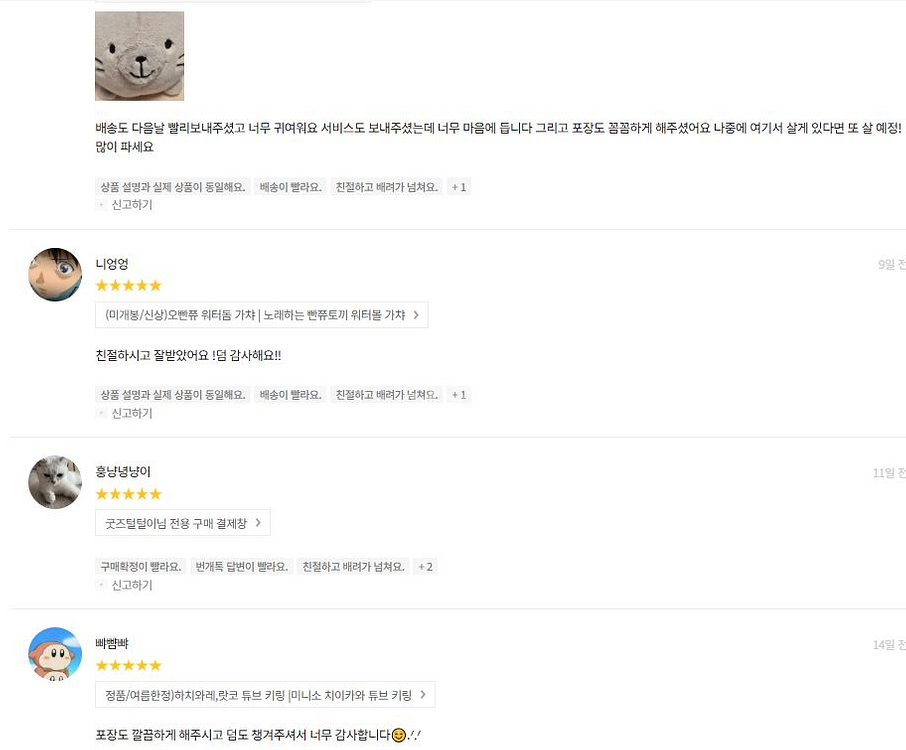
Task: Open 홍냥녕냥이's cat profile avatar
Action: point(55,482)
